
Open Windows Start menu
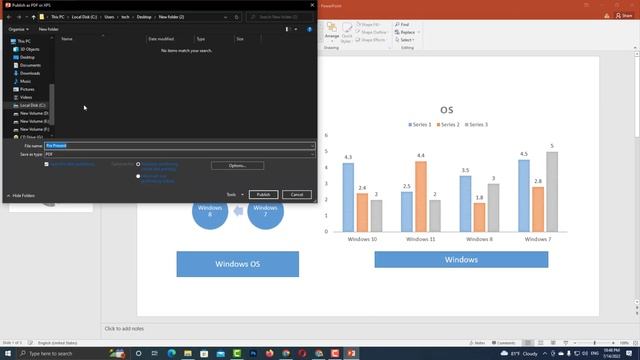tap(8, 353)
